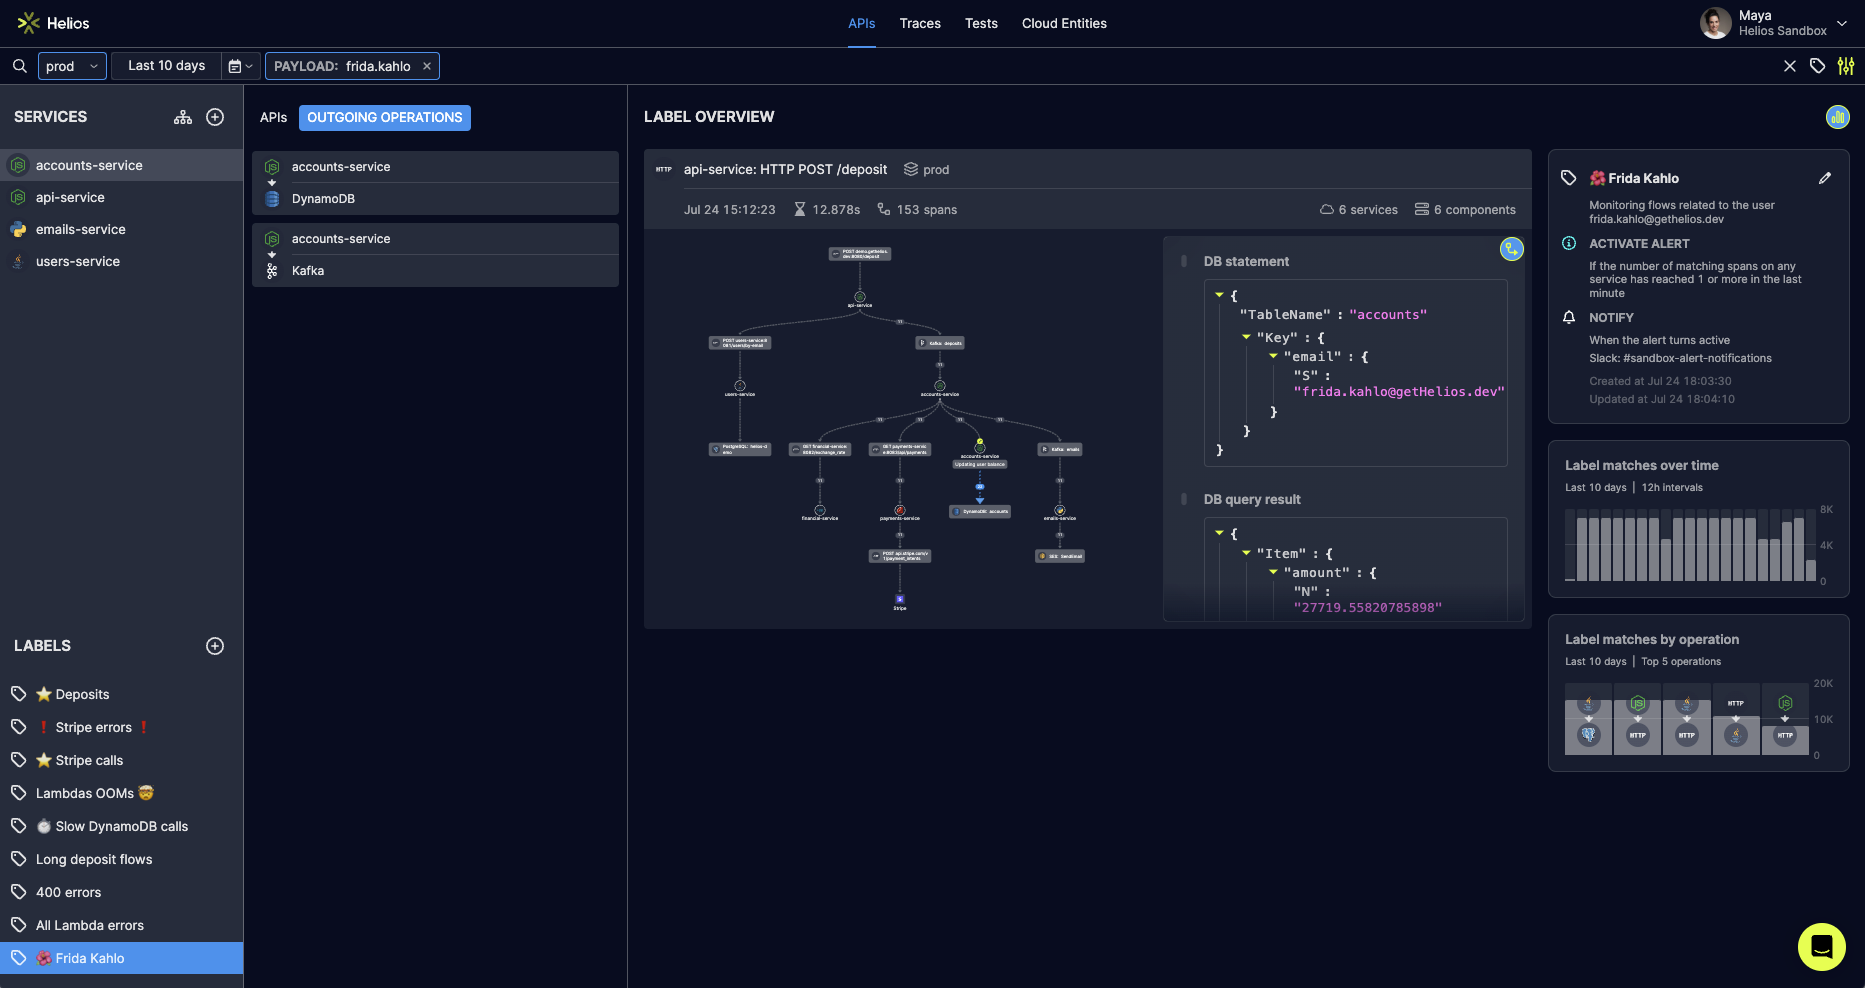This screenshot has width=1865, height=988.
Task: Open the accounts-service to Kafka operation
Action: [x=435, y=255]
